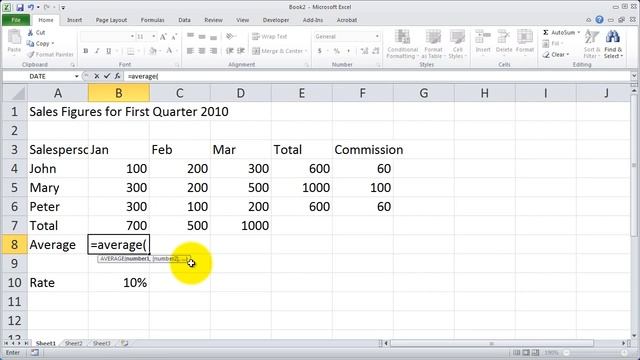Save workbook from Quick Access Toolbar
The image size is (640, 360).
point(20,7)
